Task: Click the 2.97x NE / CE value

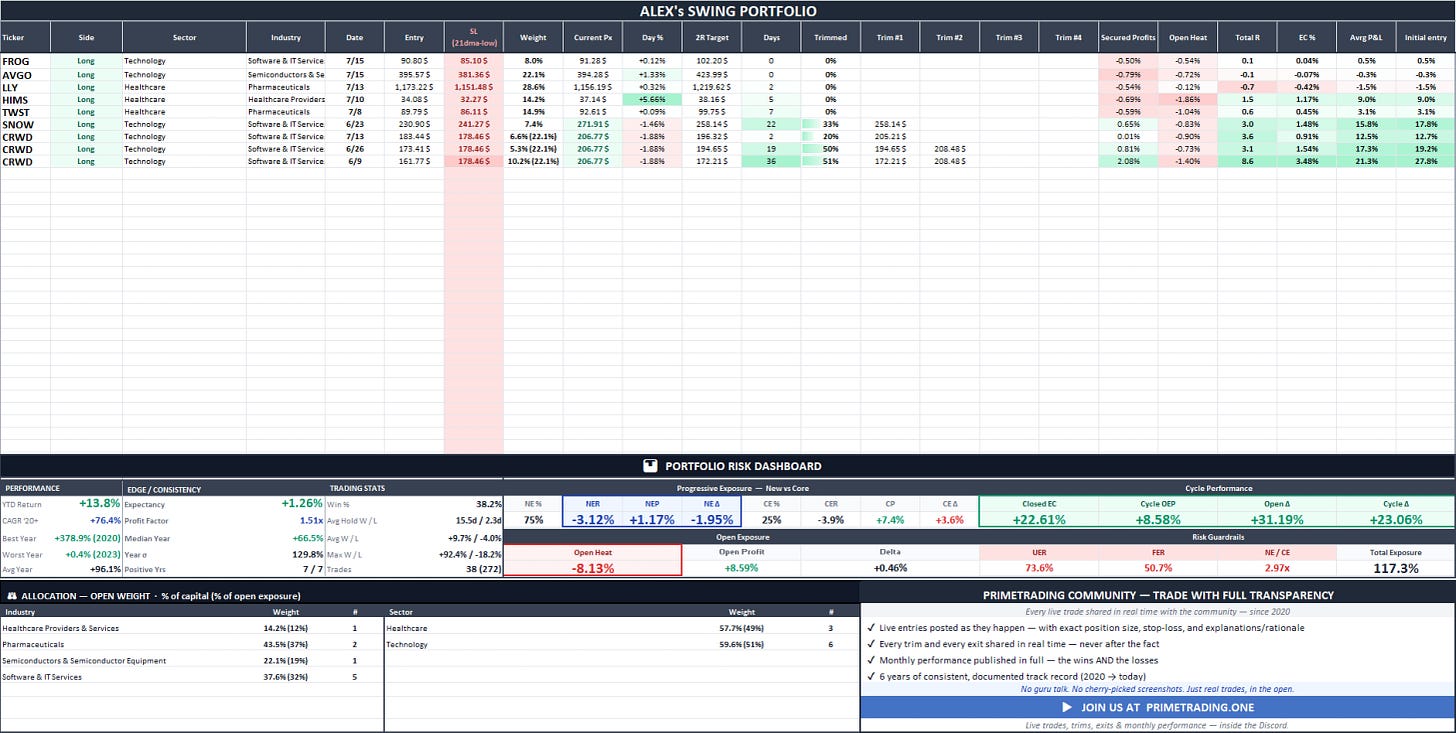Action: pos(1276,568)
